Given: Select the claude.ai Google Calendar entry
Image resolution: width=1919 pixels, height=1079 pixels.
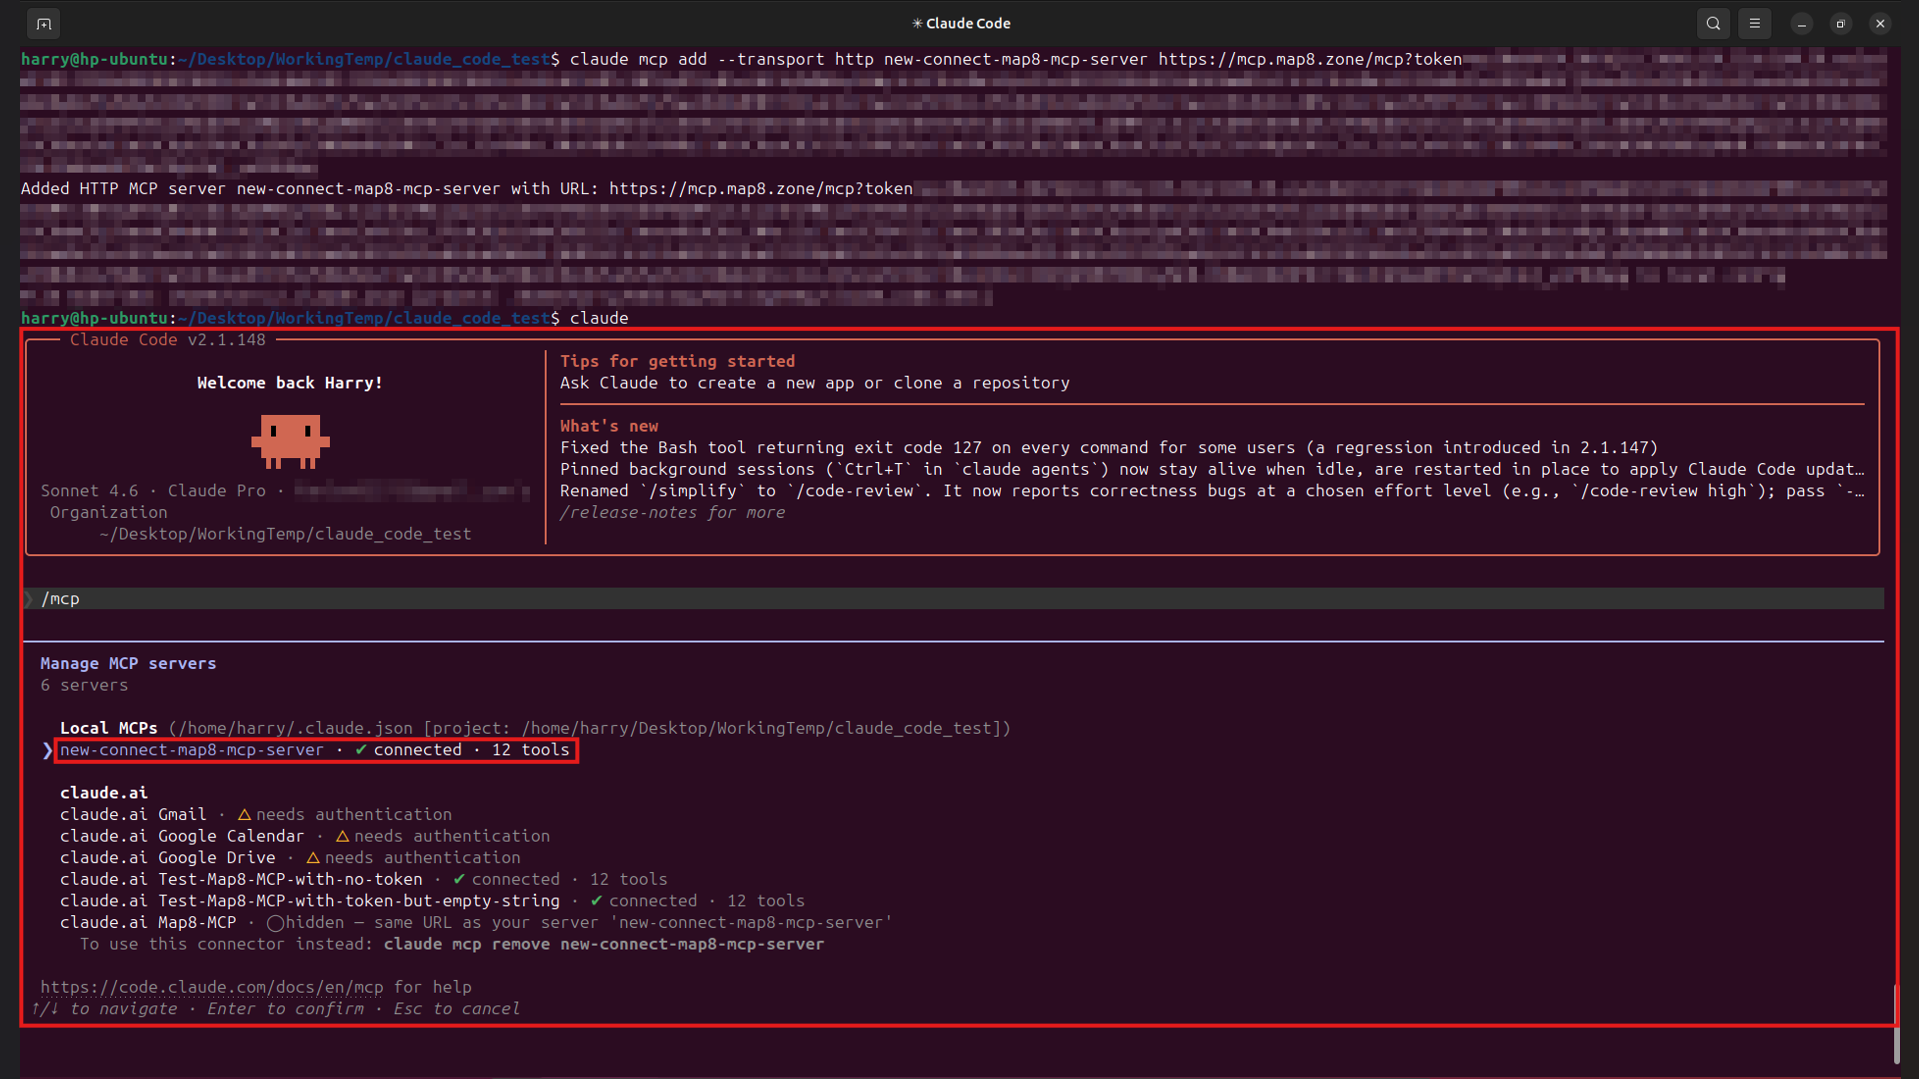Looking at the screenshot, I should (x=305, y=836).
